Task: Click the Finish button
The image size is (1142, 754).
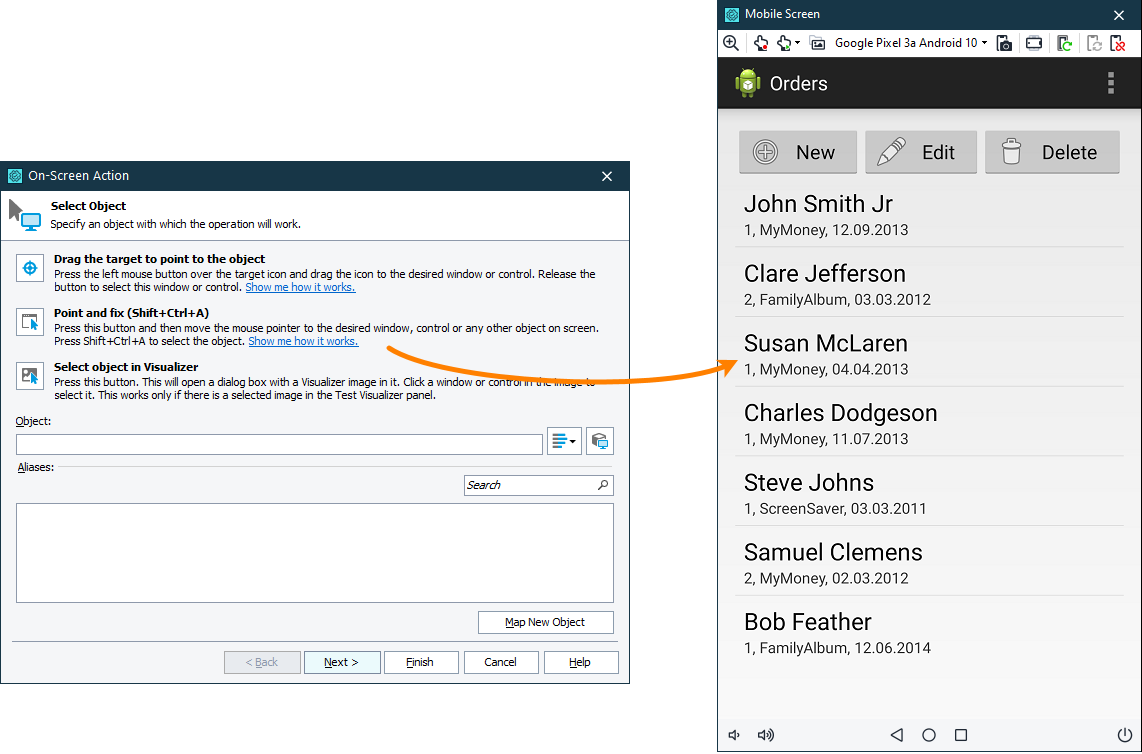Action: 420,662
